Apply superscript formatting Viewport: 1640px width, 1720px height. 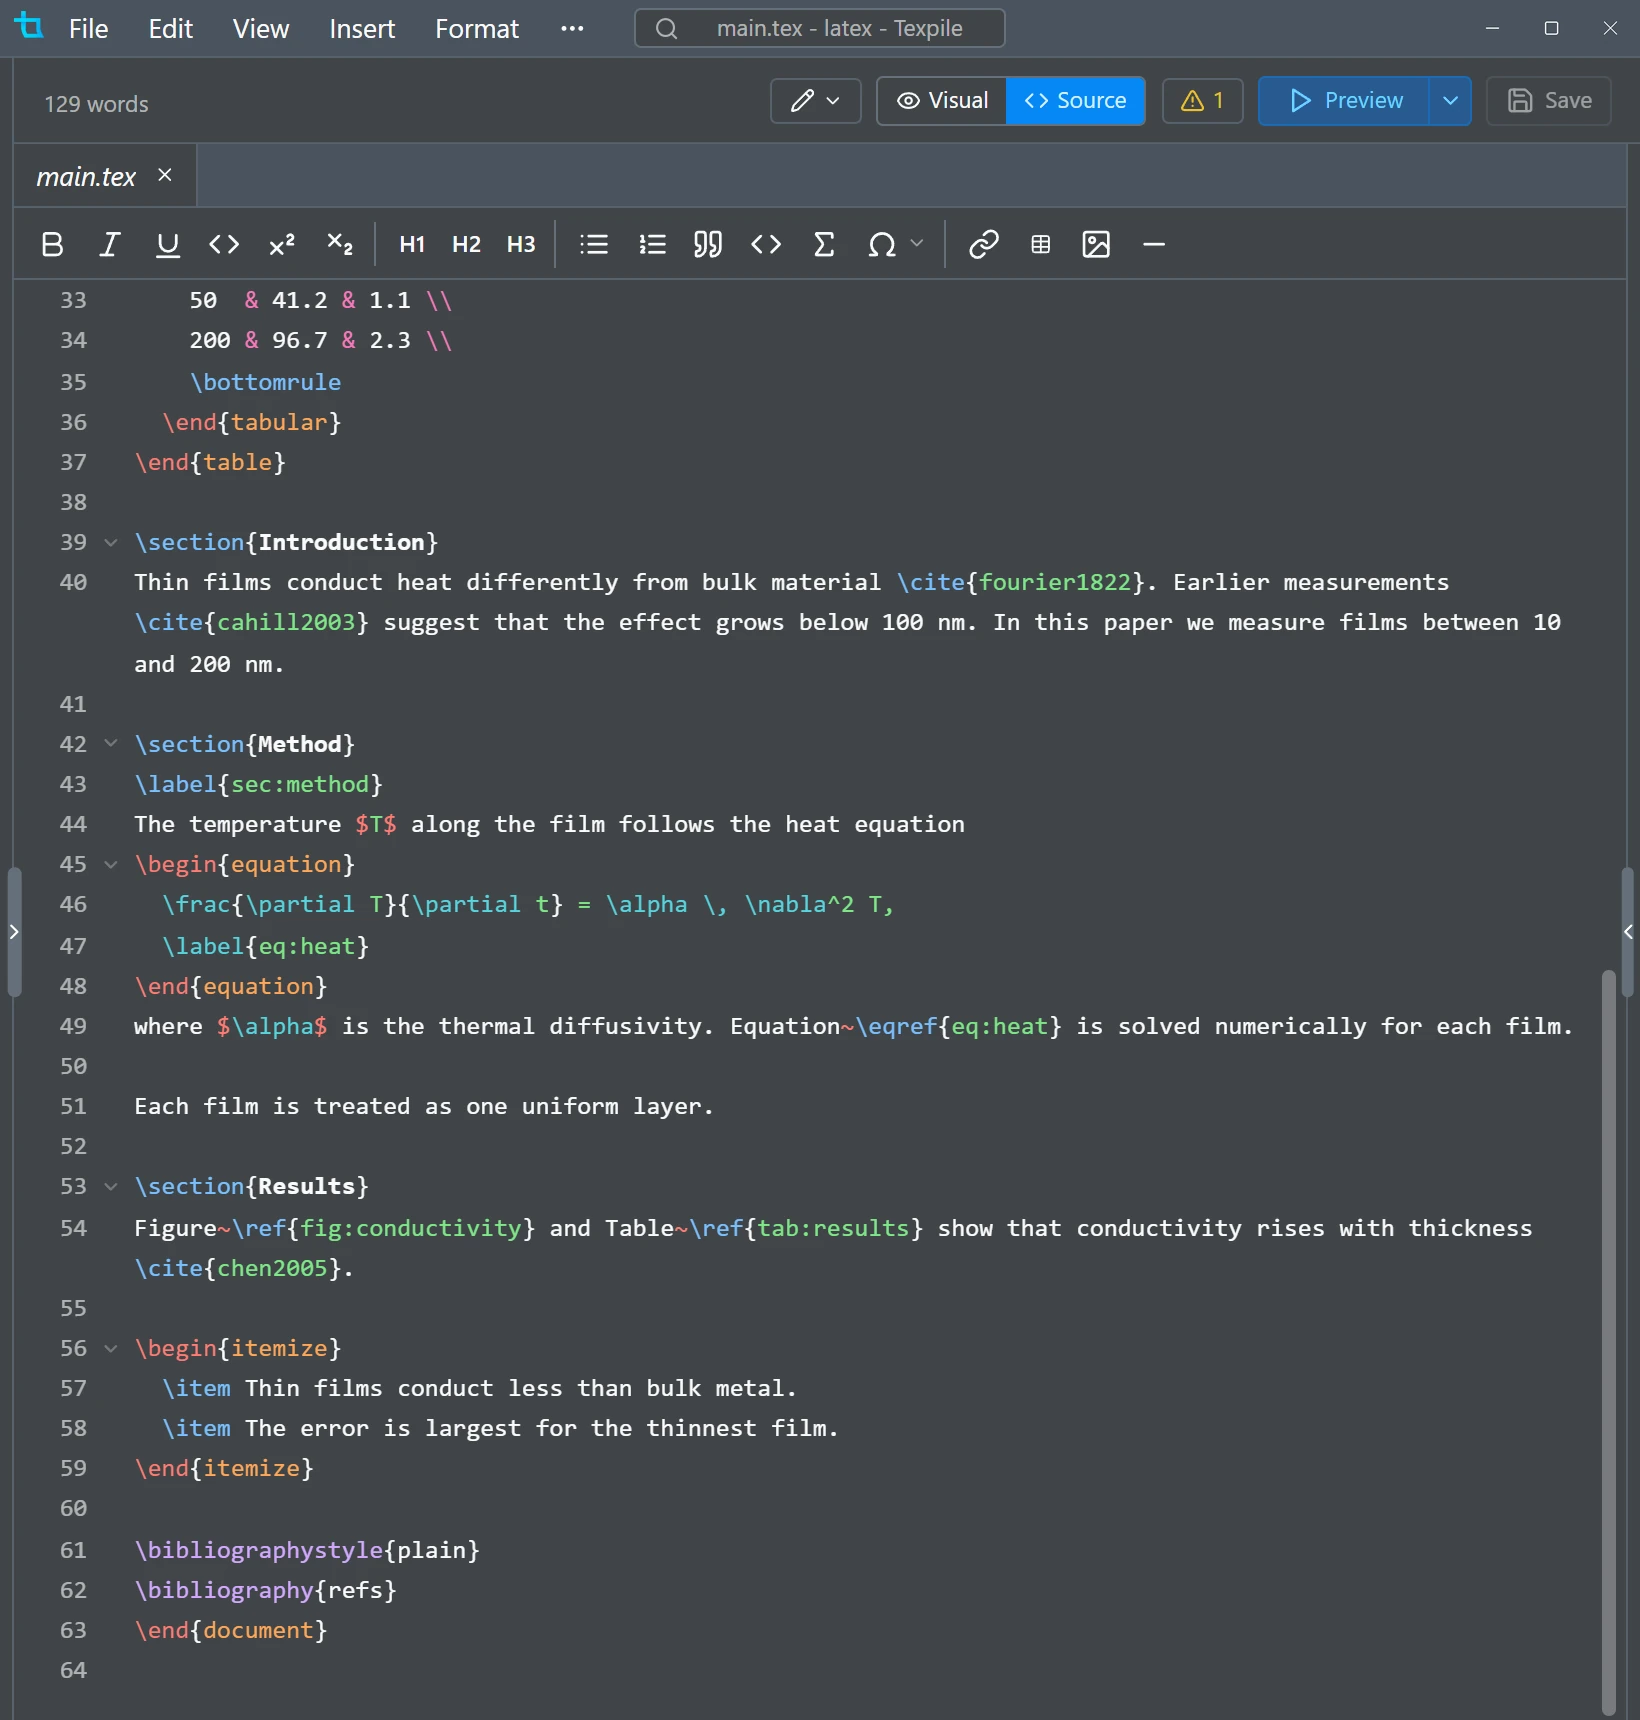282,244
